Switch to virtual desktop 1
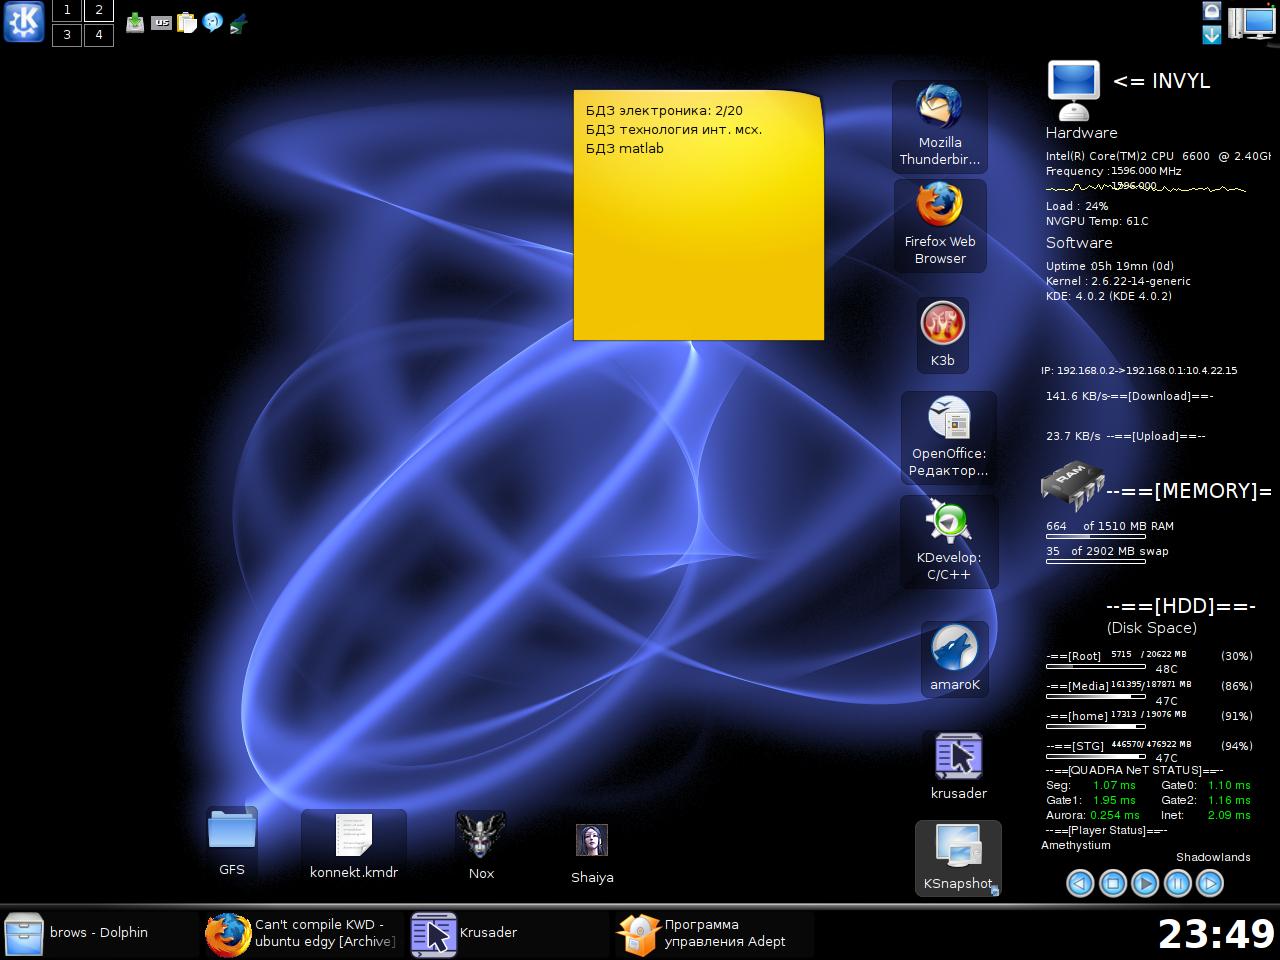This screenshot has width=1280, height=960. point(67,11)
